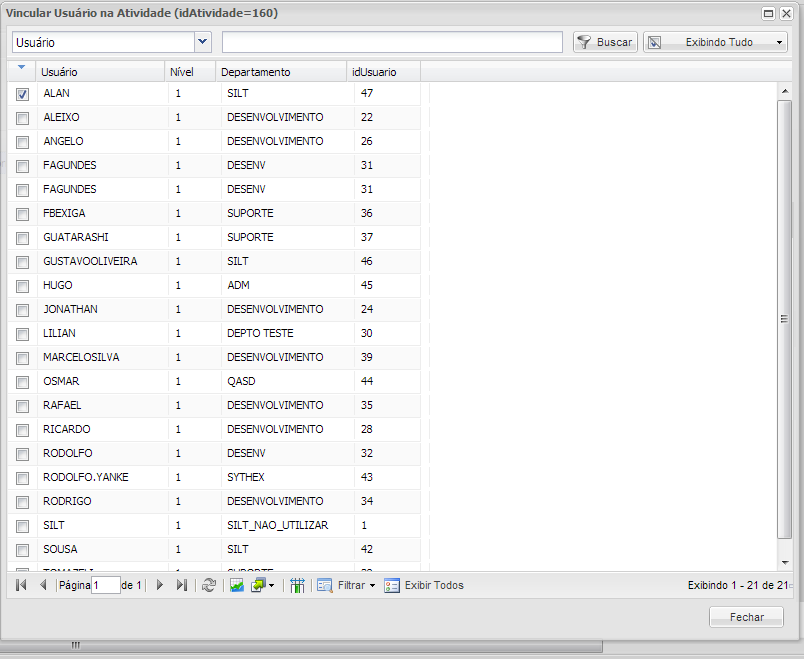Screen dimensions: 804x659
Task: Check the FBEXIGA row checkbox
Action: (x=22, y=214)
